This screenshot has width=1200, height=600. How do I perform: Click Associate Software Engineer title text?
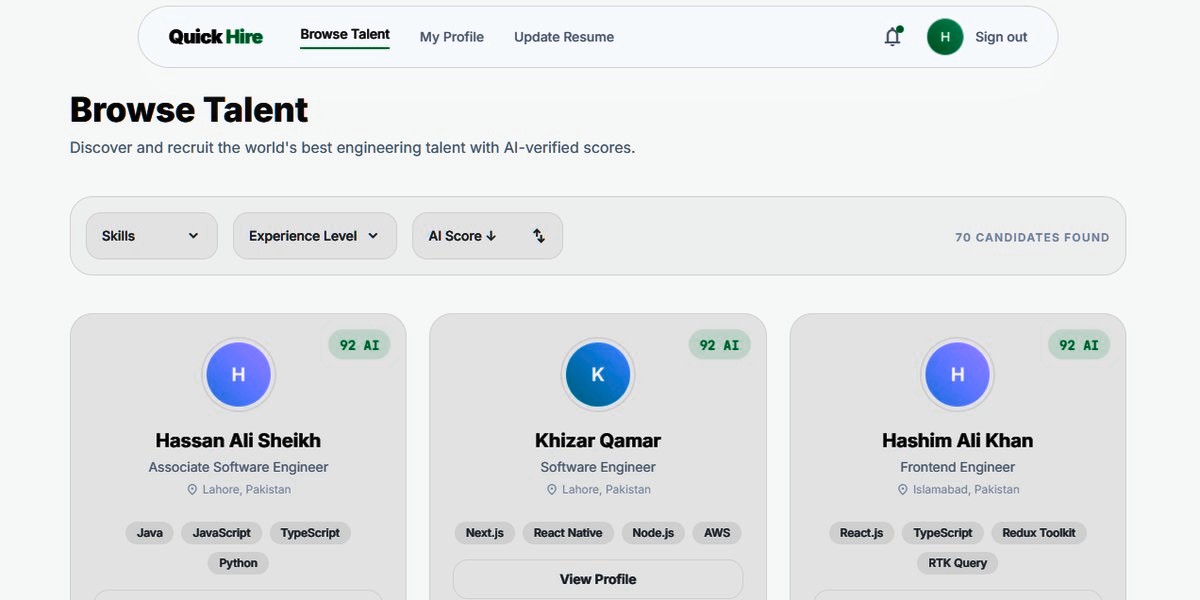[238, 467]
